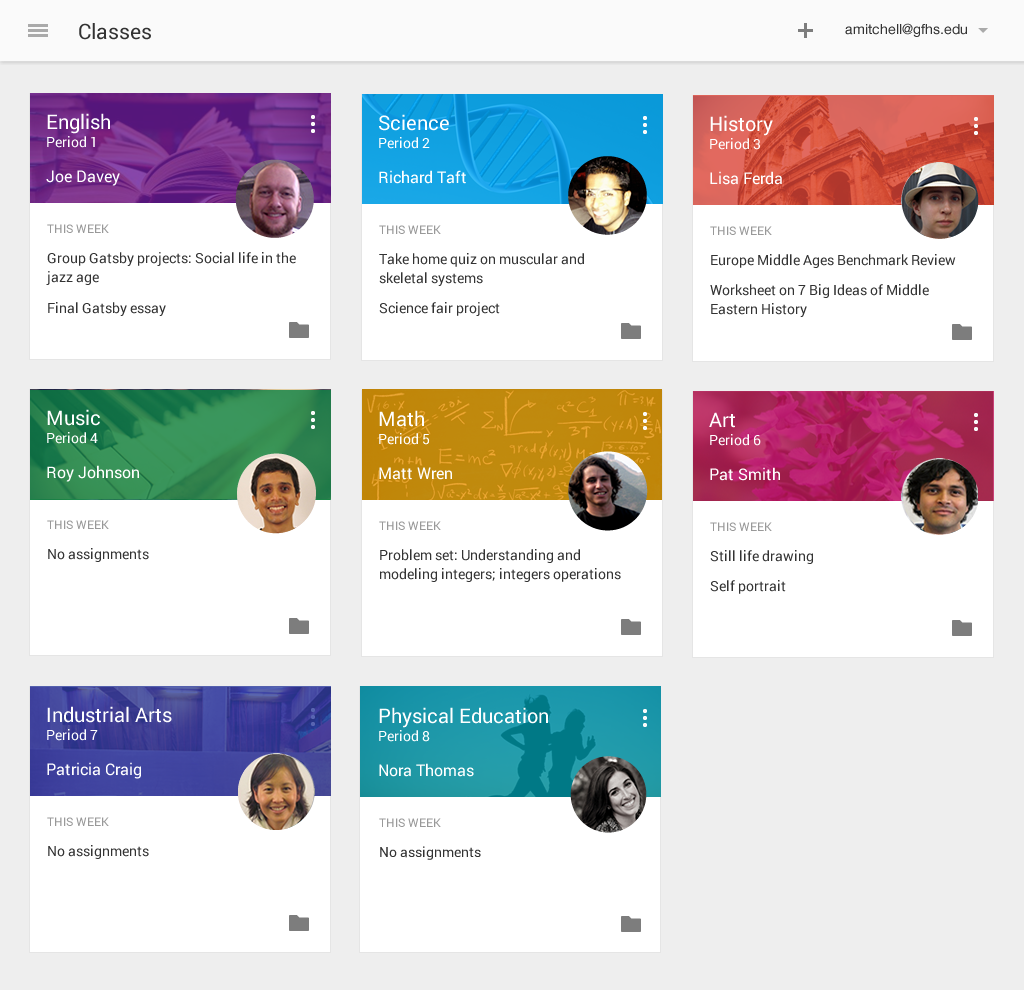Image resolution: width=1024 pixels, height=990 pixels.
Task: Open the Industrial Arts class title
Action: (x=109, y=715)
